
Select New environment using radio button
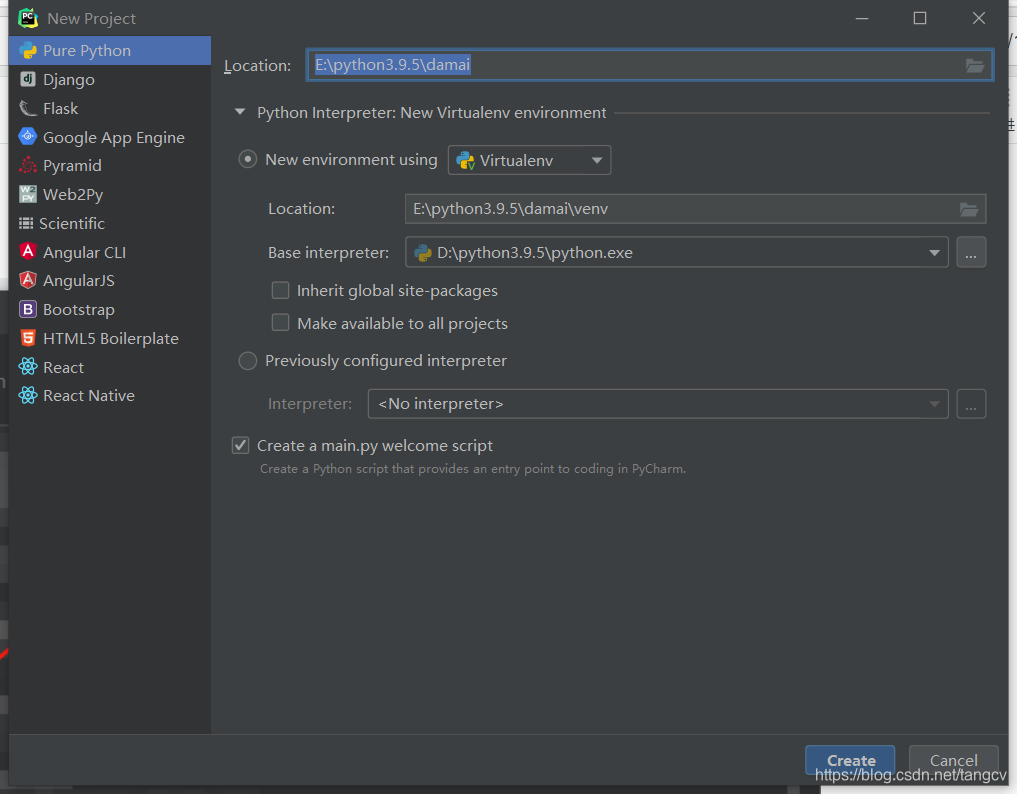coord(248,159)
